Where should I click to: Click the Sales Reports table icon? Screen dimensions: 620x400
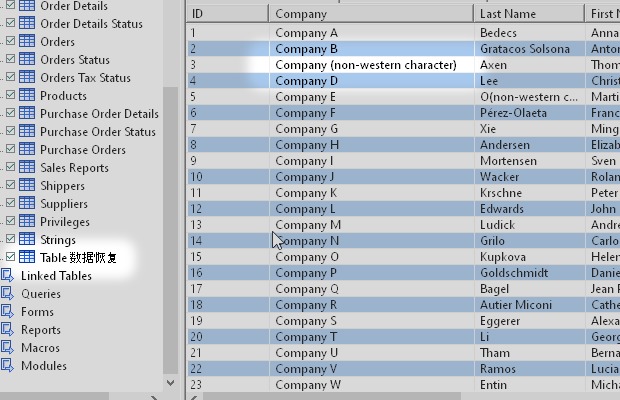tap(28, 168)
